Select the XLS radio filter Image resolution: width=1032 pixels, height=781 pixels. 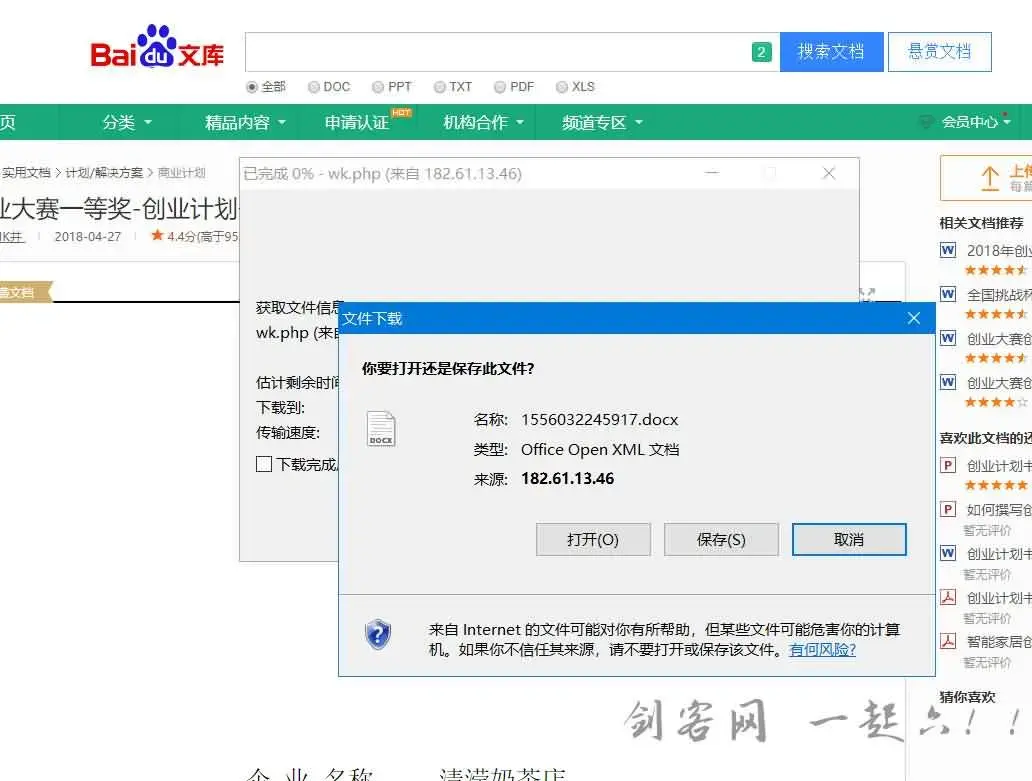(561, 87)
